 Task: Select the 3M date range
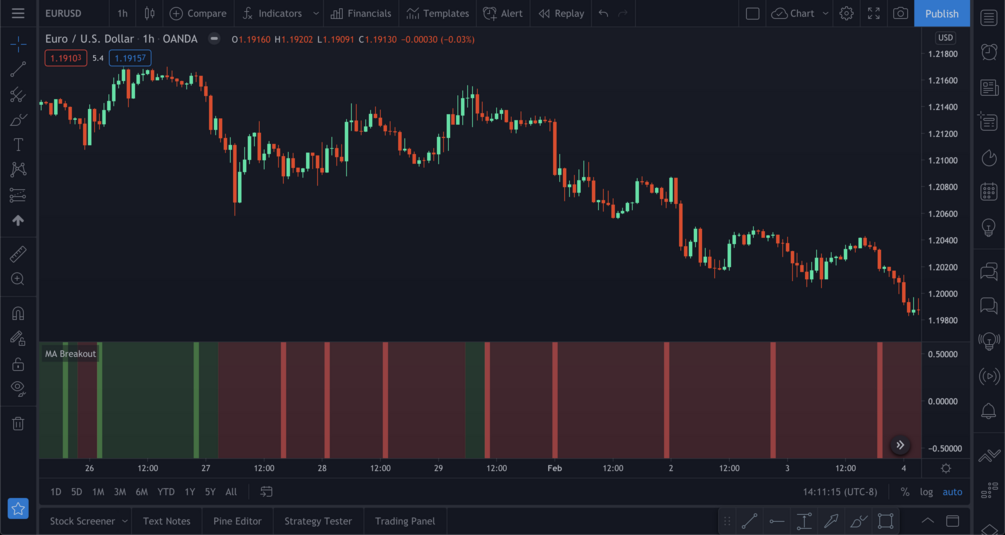tap(120, 492)
